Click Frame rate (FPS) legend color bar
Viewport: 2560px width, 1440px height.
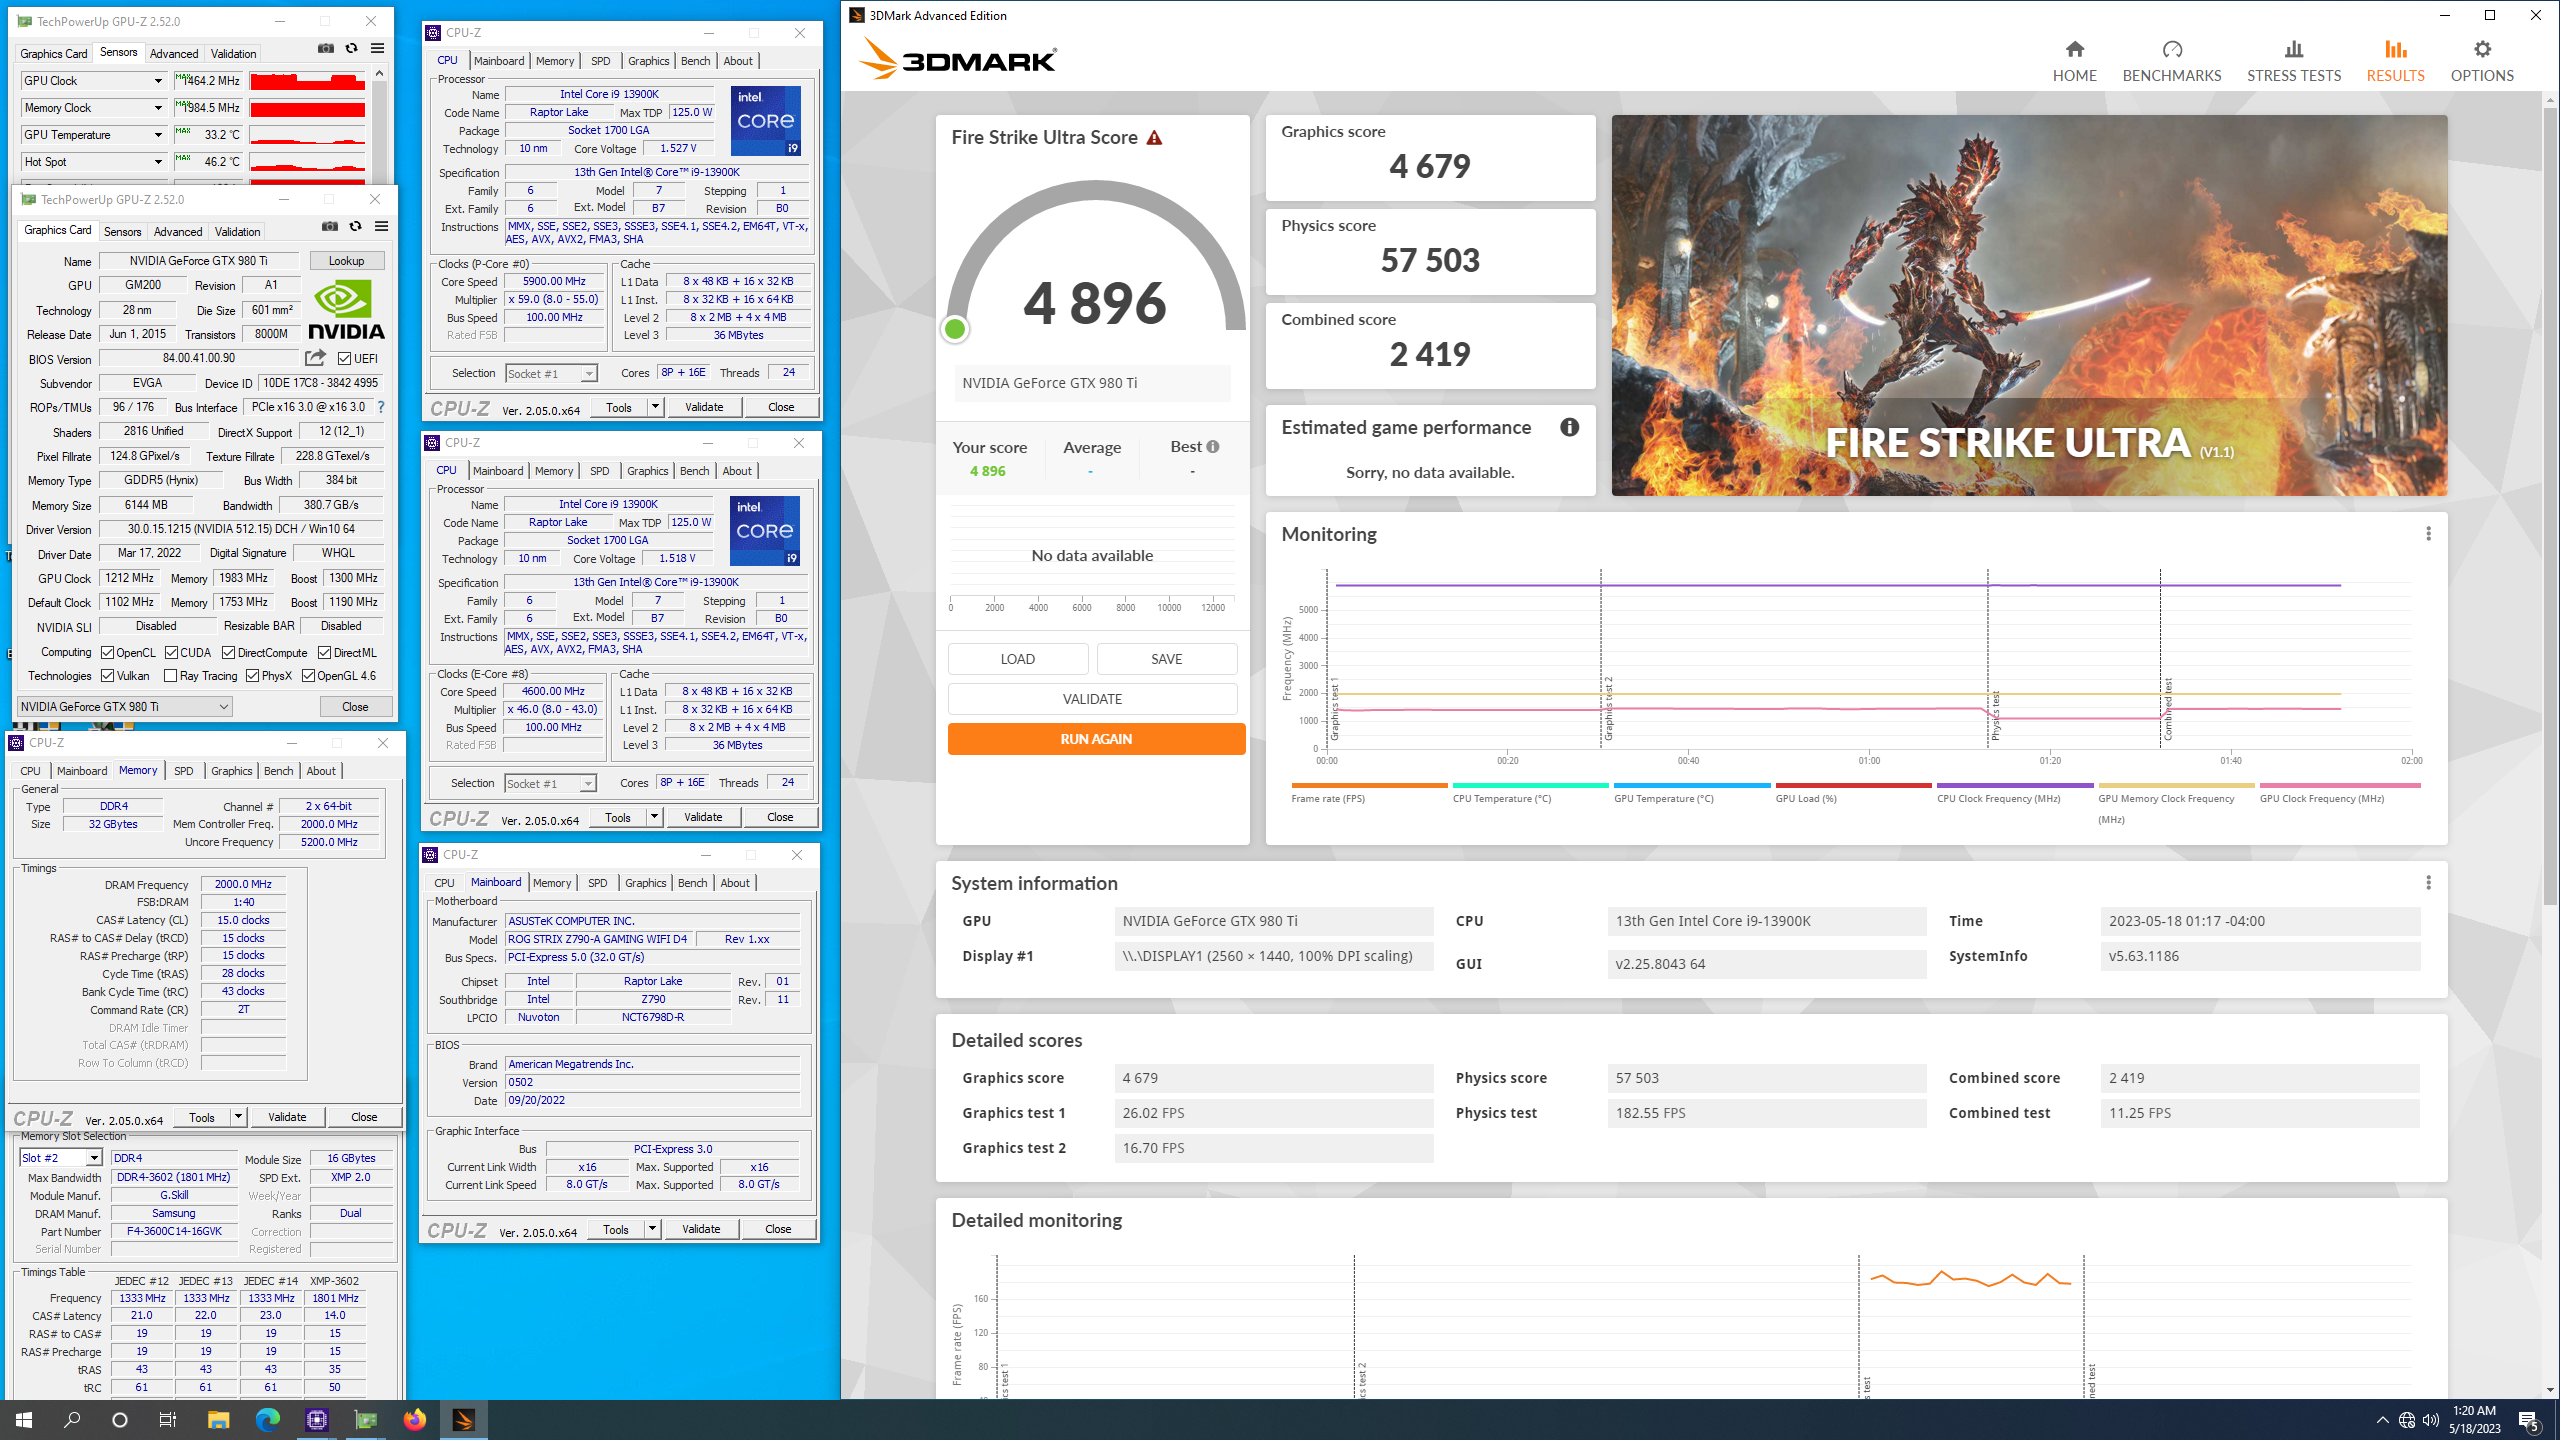coord(1368,786)
